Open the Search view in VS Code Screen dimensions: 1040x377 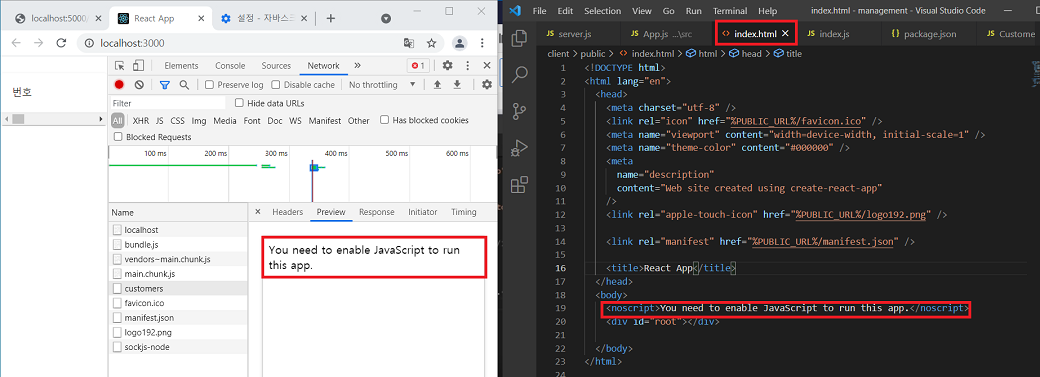[x=520, y=74]
